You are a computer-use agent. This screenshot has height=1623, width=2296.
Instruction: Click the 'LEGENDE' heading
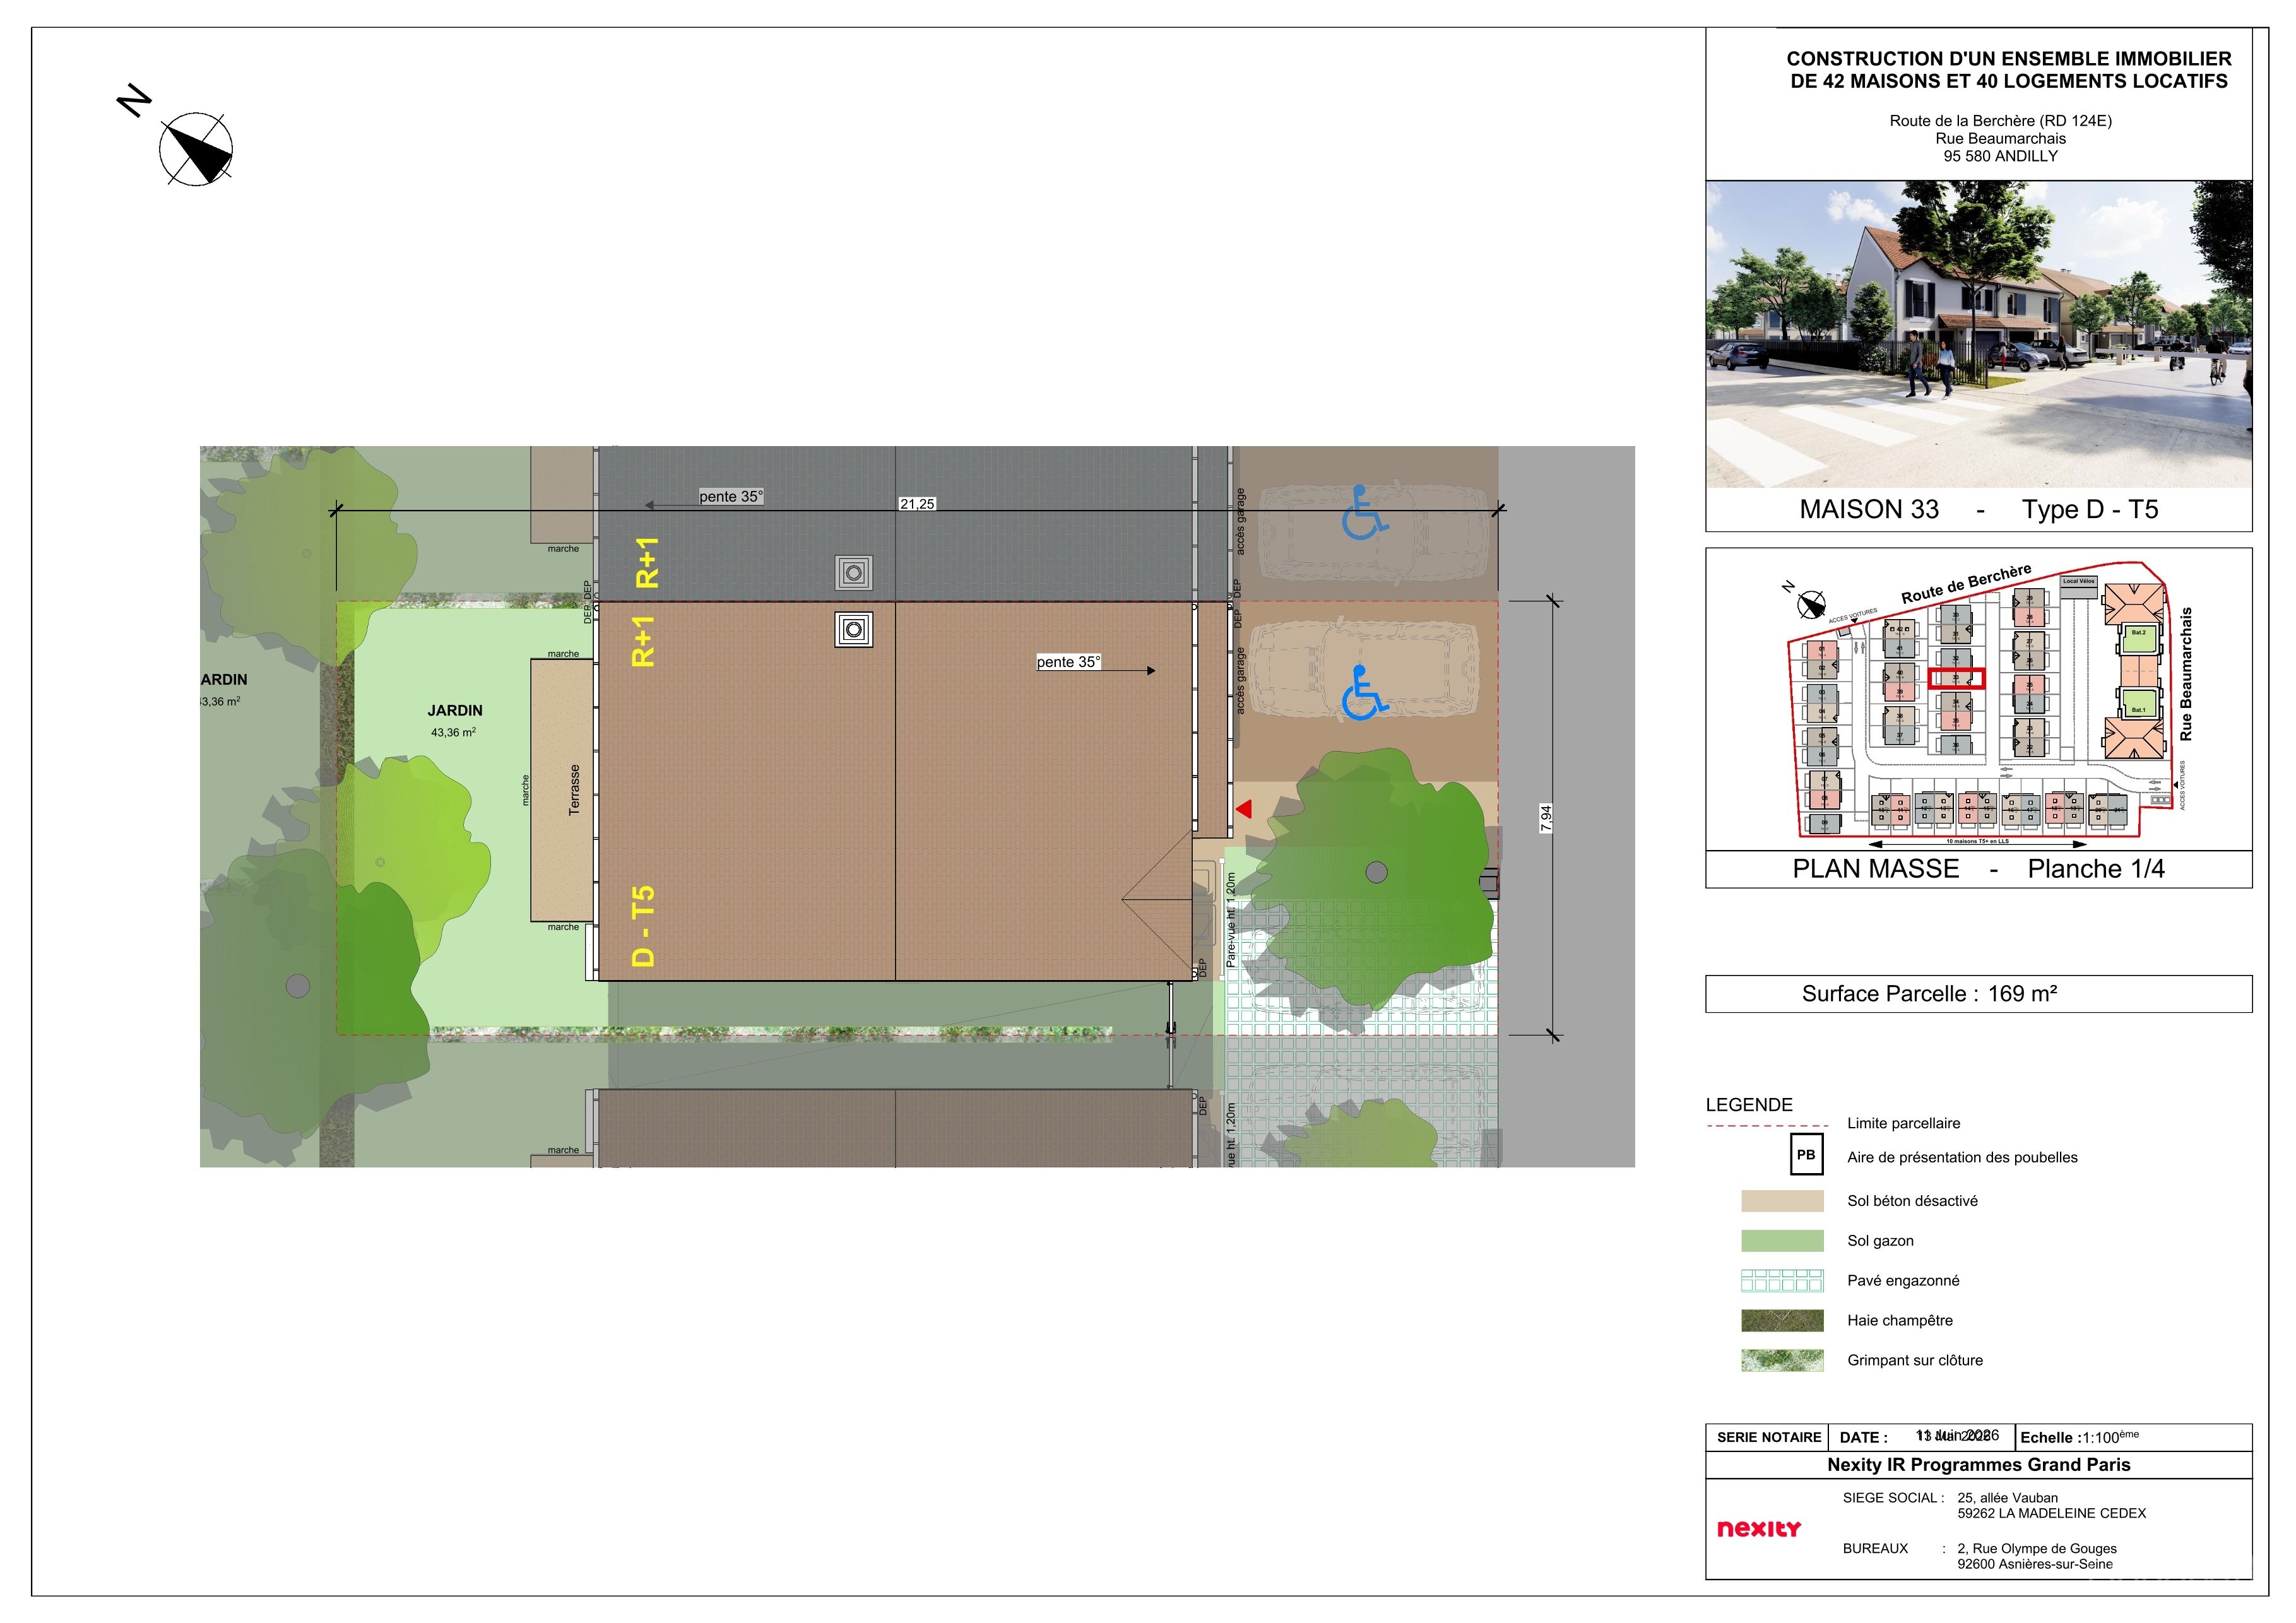pos(1749,1105)
